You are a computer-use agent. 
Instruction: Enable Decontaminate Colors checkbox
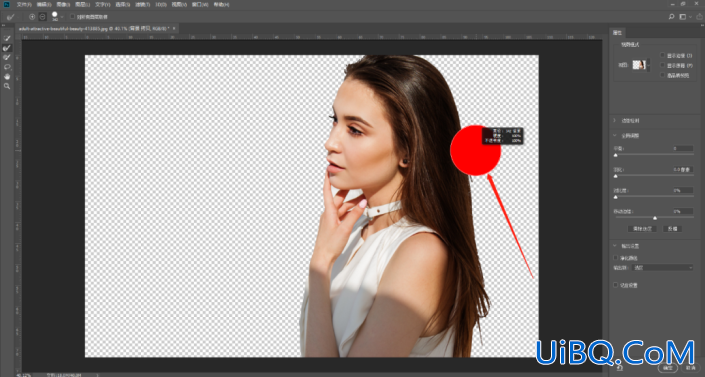coord(616,258)
